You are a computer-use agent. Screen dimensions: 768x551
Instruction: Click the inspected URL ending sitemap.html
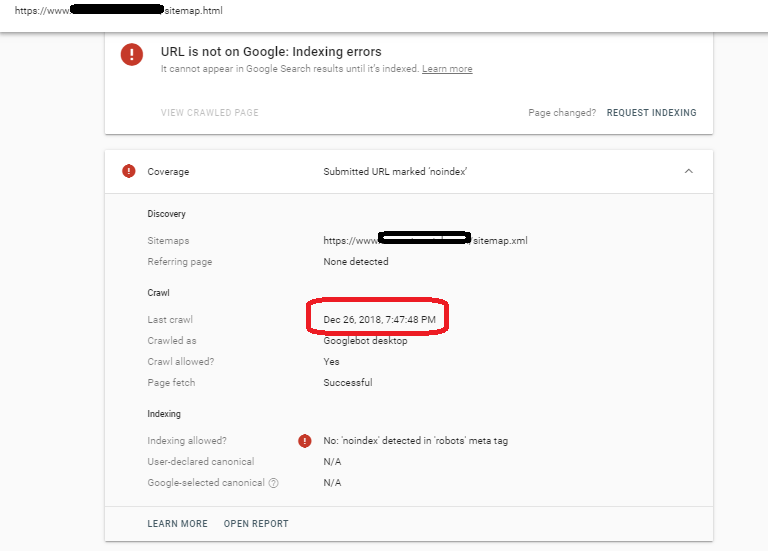click(x=119, y=10)
